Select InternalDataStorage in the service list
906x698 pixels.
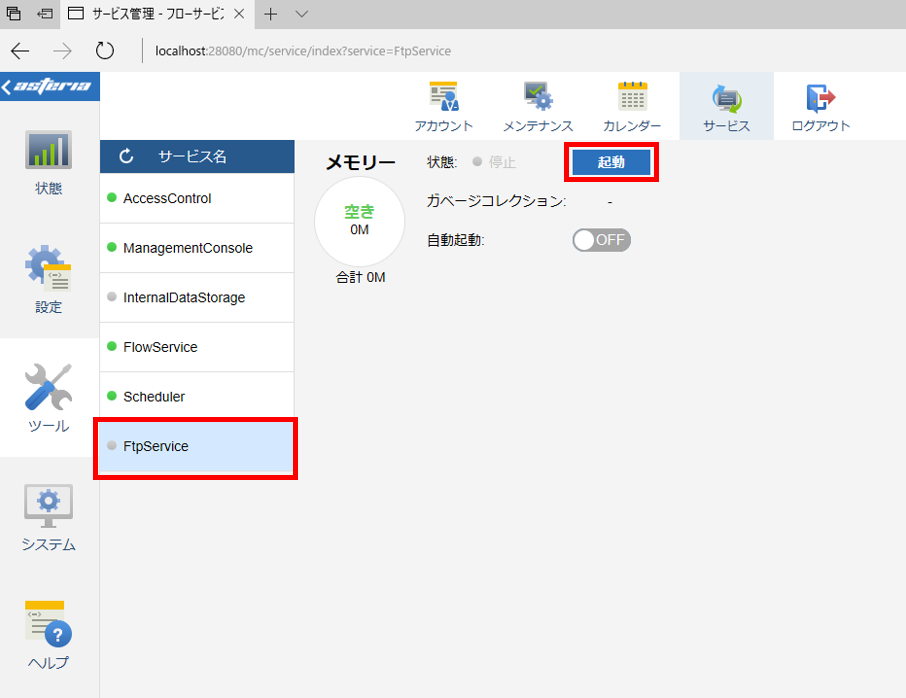[x=197, y=298]
